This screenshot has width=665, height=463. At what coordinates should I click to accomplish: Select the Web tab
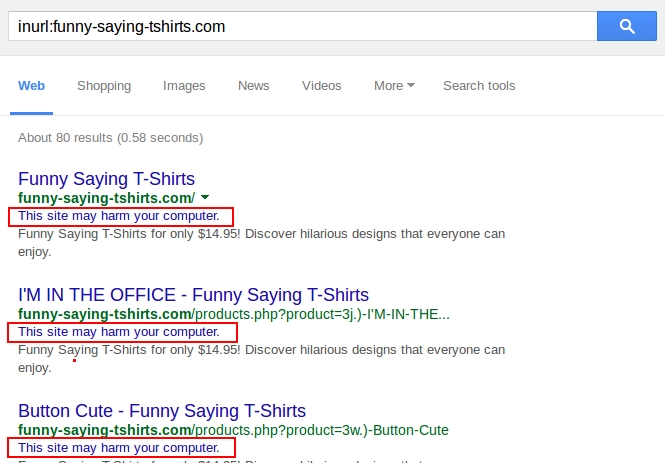tap(31, 86)
